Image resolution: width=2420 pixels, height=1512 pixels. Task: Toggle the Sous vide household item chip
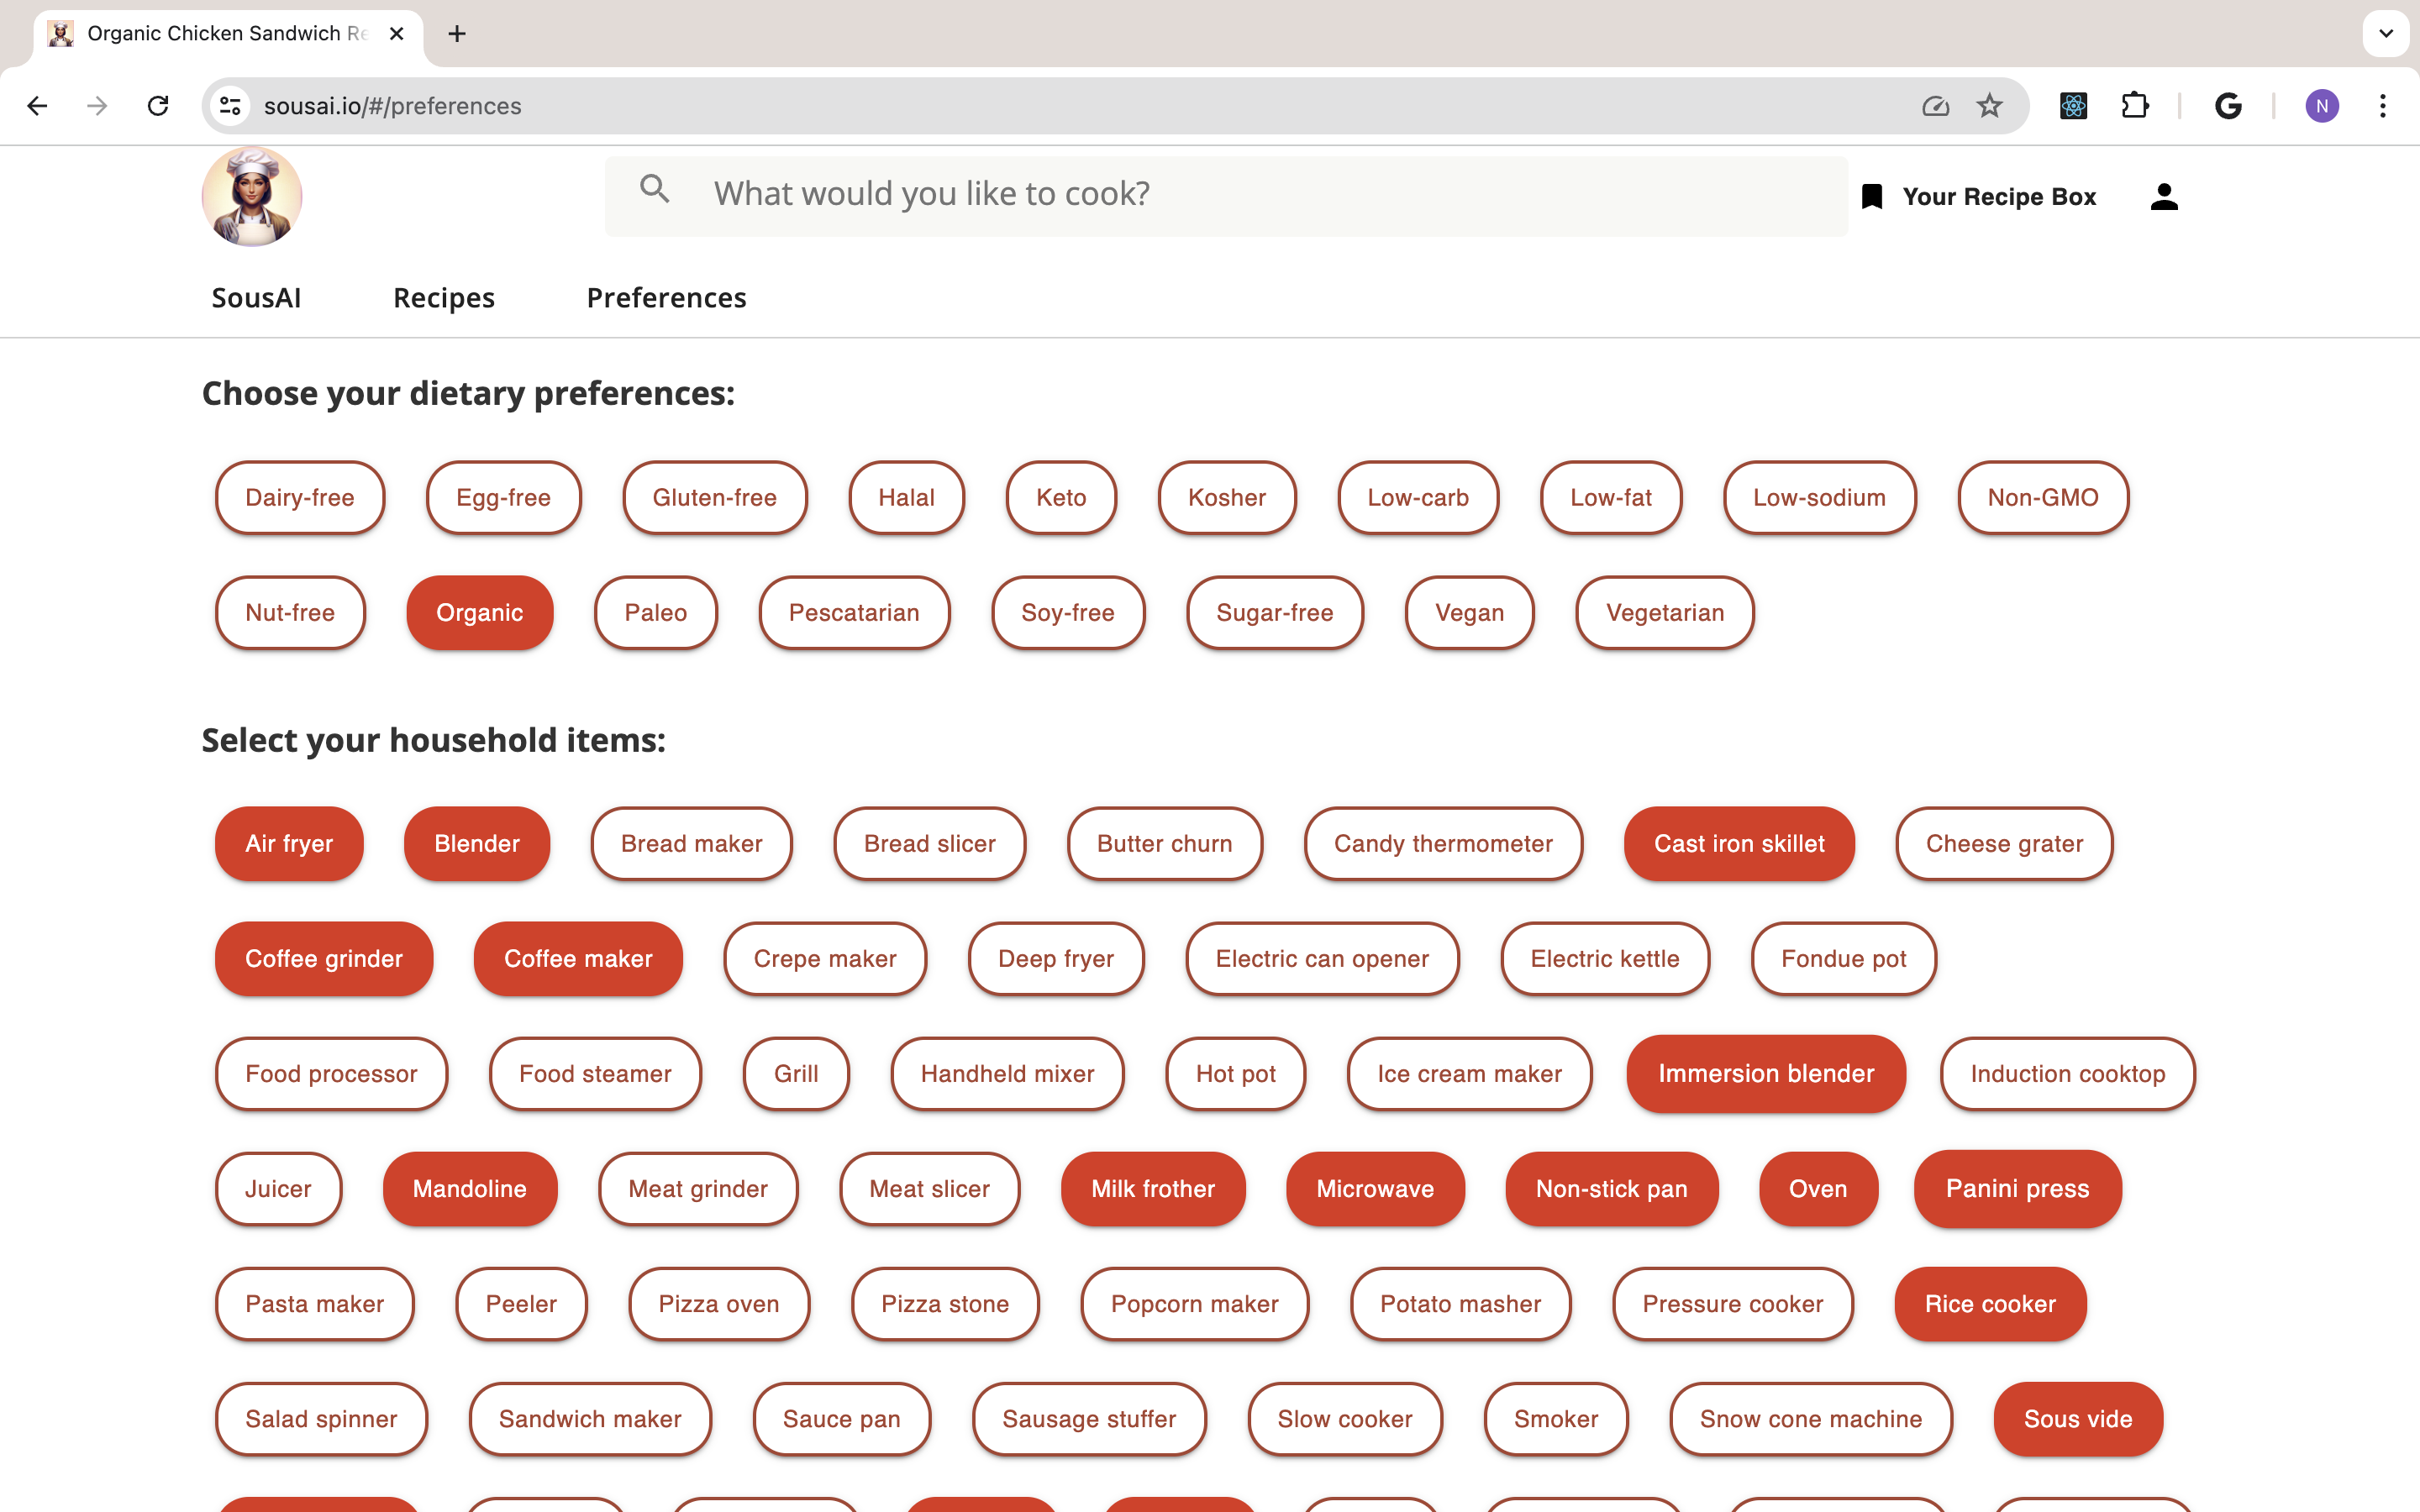point(2079,1418)
